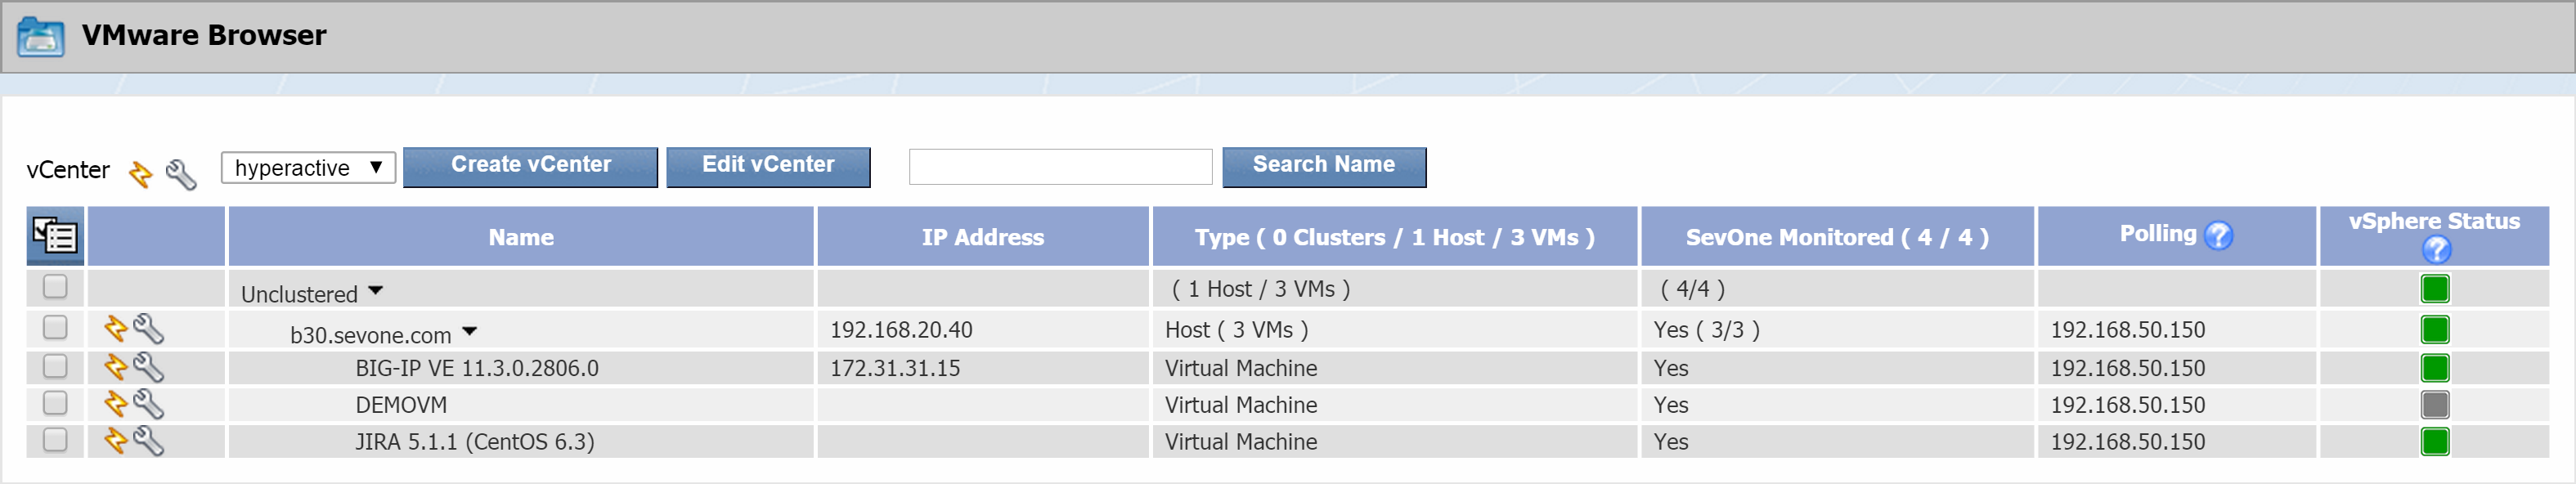This screenshot has height=484, width=2576.
Task: Click the IP Address column header
Action: pos(983,237)
